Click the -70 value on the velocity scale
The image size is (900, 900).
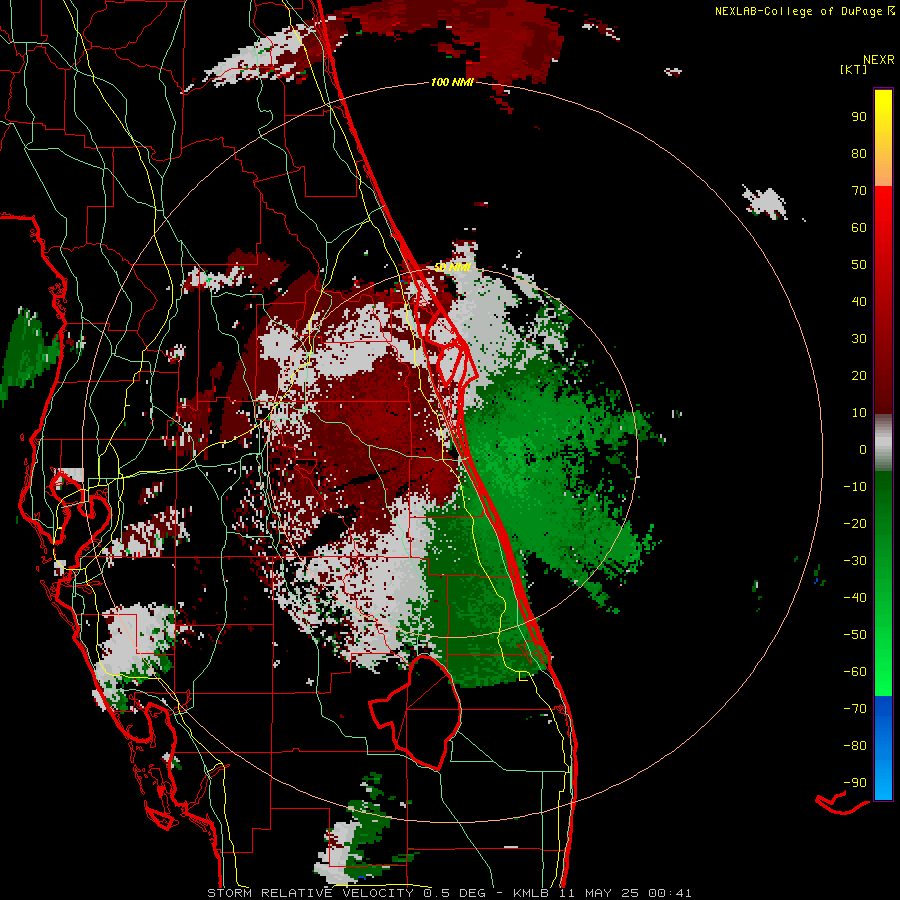pyautogui.click(x=855, y=709)
